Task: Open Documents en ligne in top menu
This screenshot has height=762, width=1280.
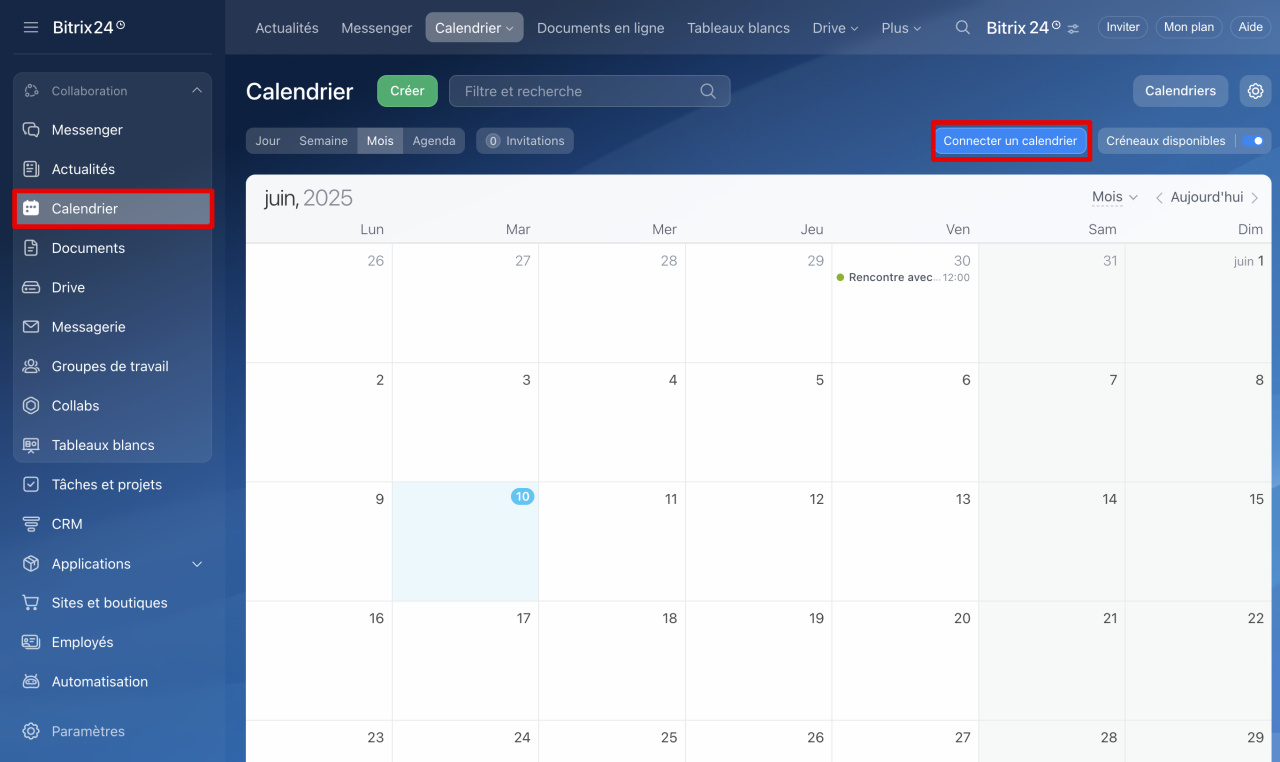Action: click(x=600, y=28)
